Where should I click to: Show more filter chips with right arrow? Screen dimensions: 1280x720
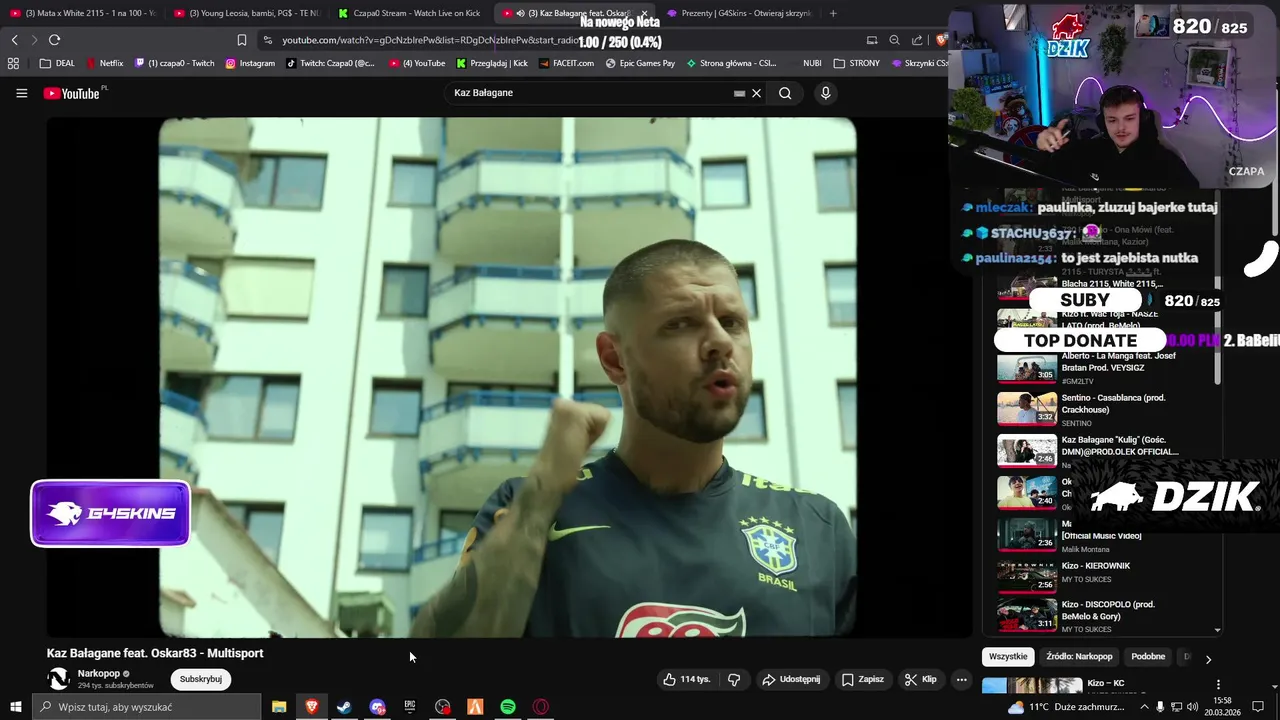(x=1208, y=659)
